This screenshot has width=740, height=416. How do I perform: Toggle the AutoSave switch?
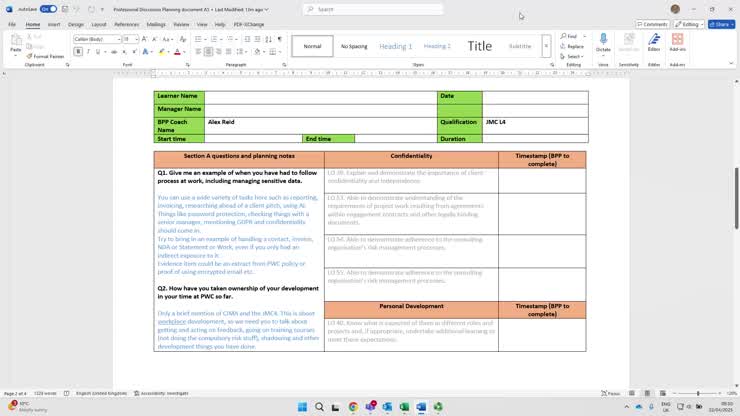click(48, 9)
